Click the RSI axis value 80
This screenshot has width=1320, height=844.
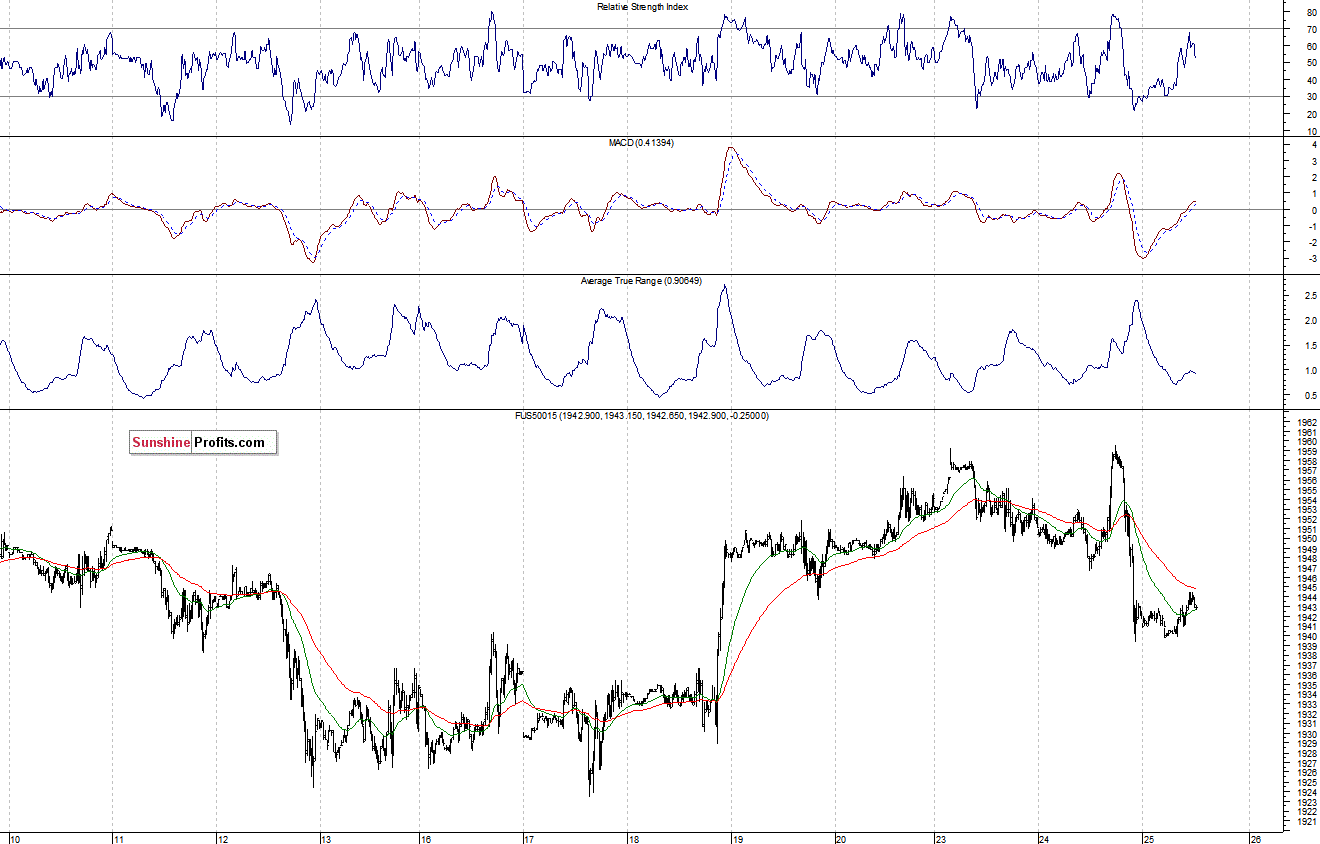[1311, 12]
